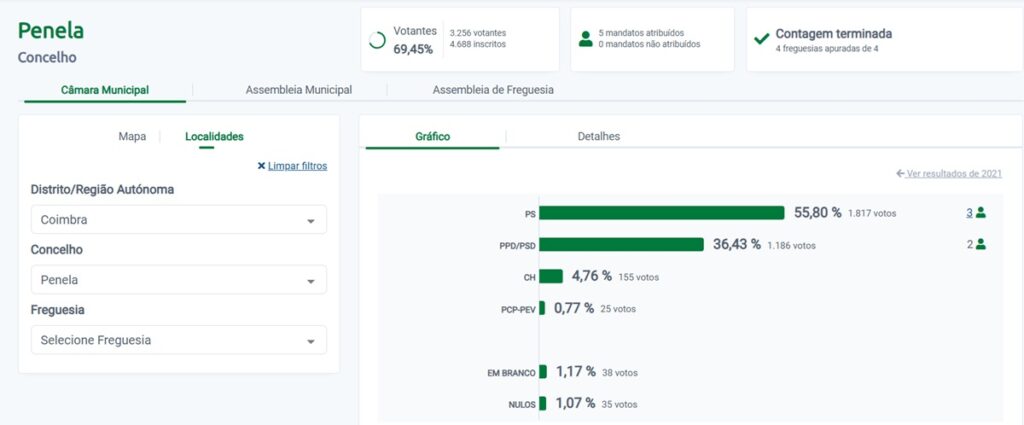Select the Localidades filter view

(214, 136)
